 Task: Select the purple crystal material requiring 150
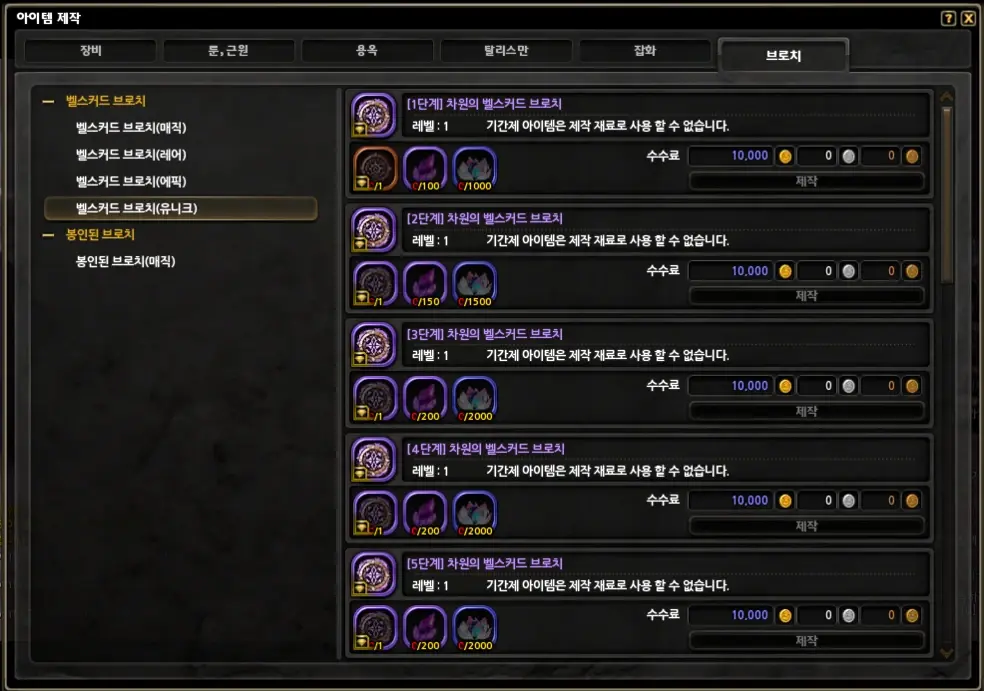(425, 284)
